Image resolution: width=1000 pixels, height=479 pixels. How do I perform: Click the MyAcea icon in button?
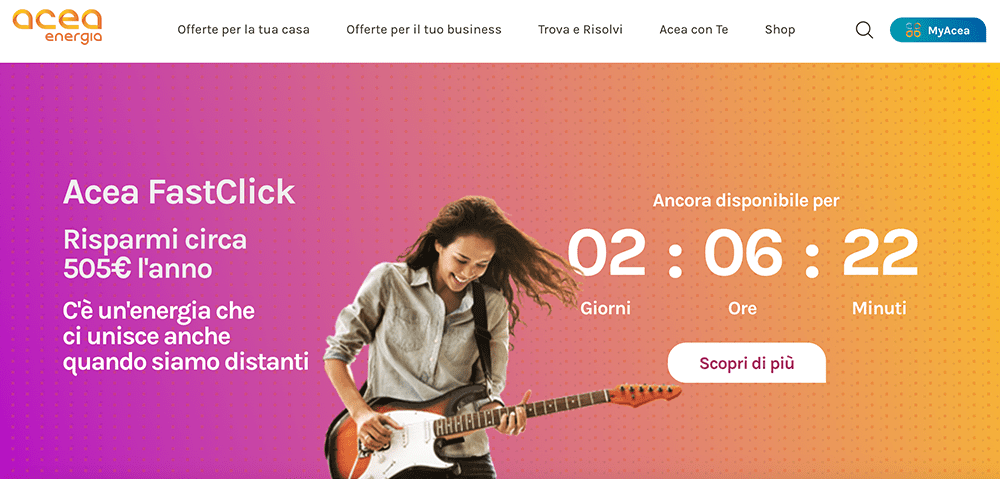coord(913,30)
